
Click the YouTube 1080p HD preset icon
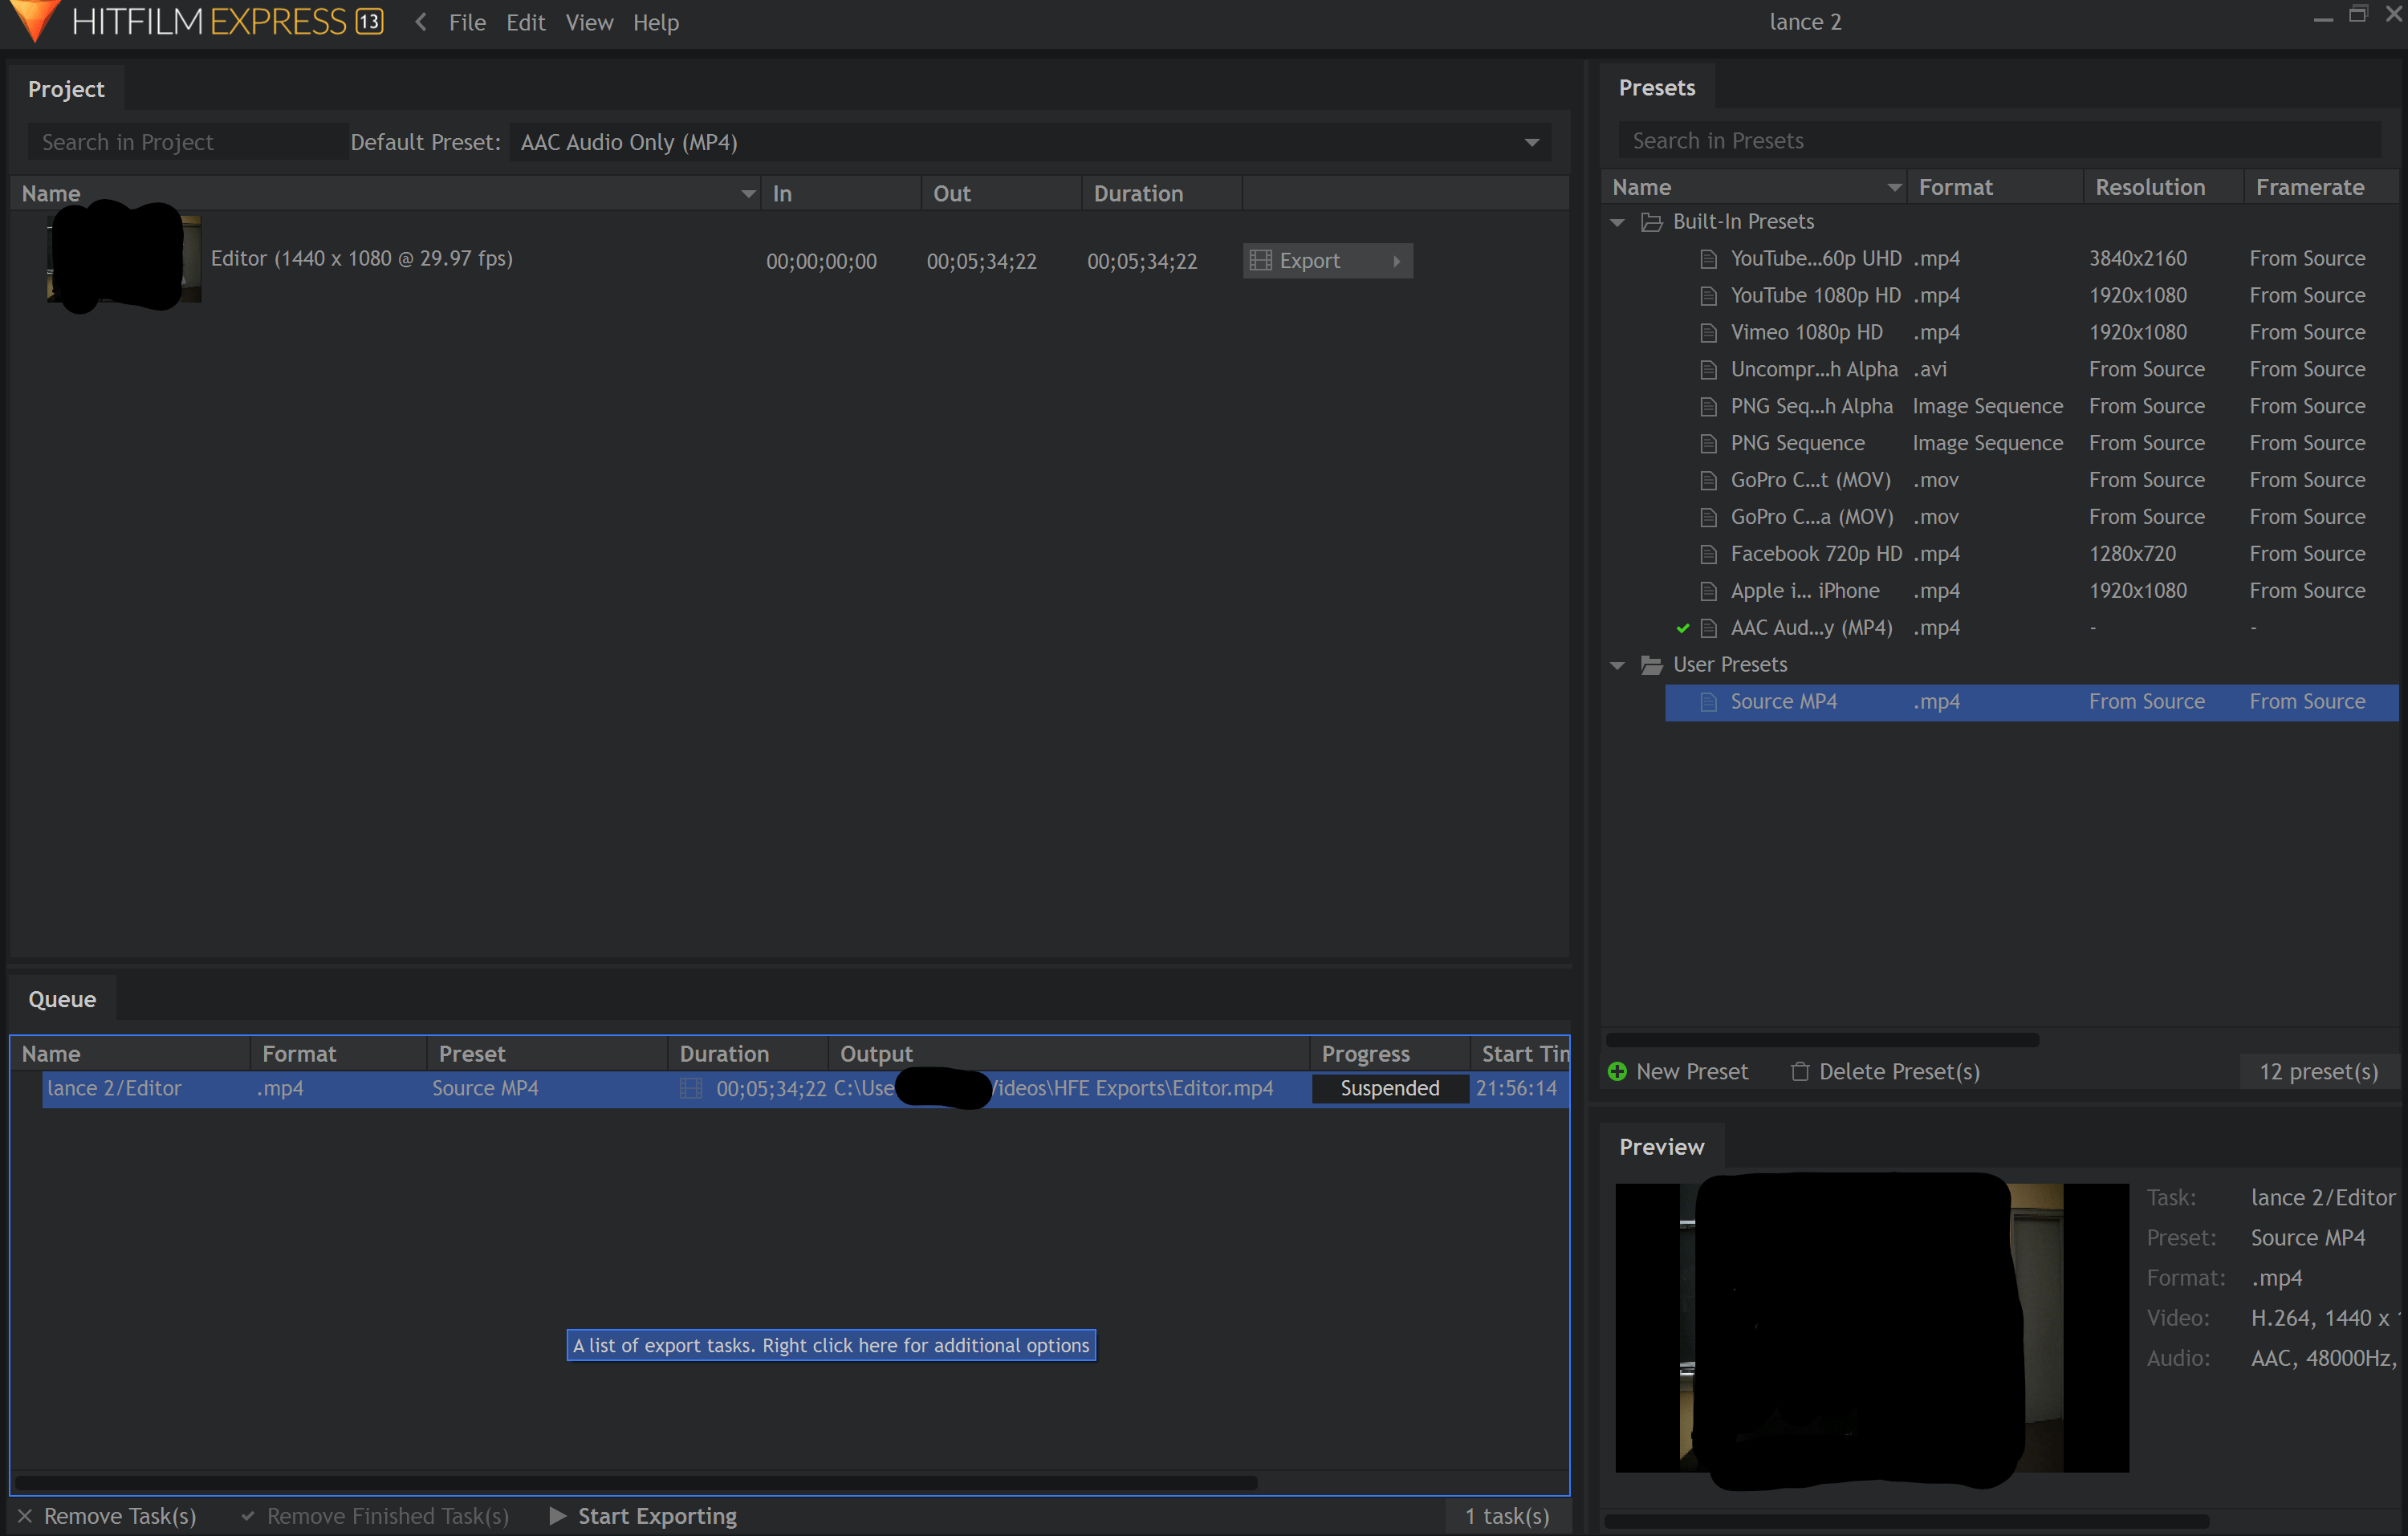[x=1708, y=296]
